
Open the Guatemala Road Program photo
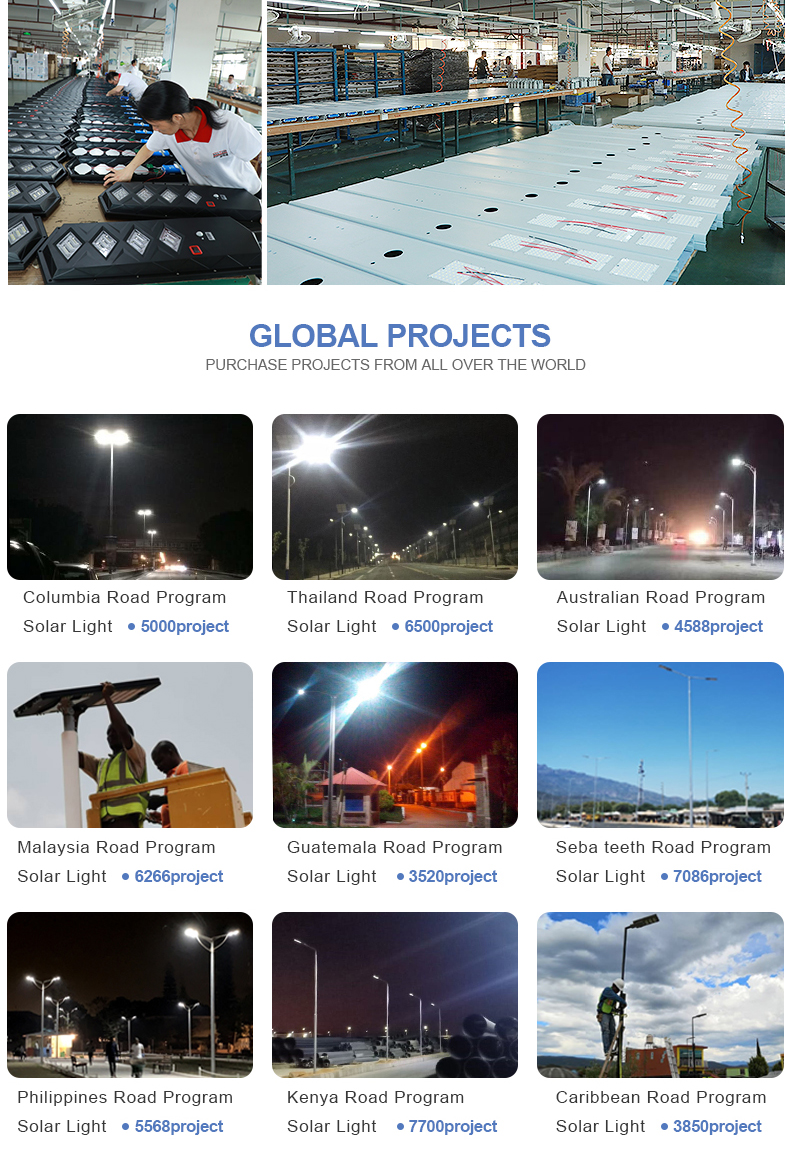(395, 745)
